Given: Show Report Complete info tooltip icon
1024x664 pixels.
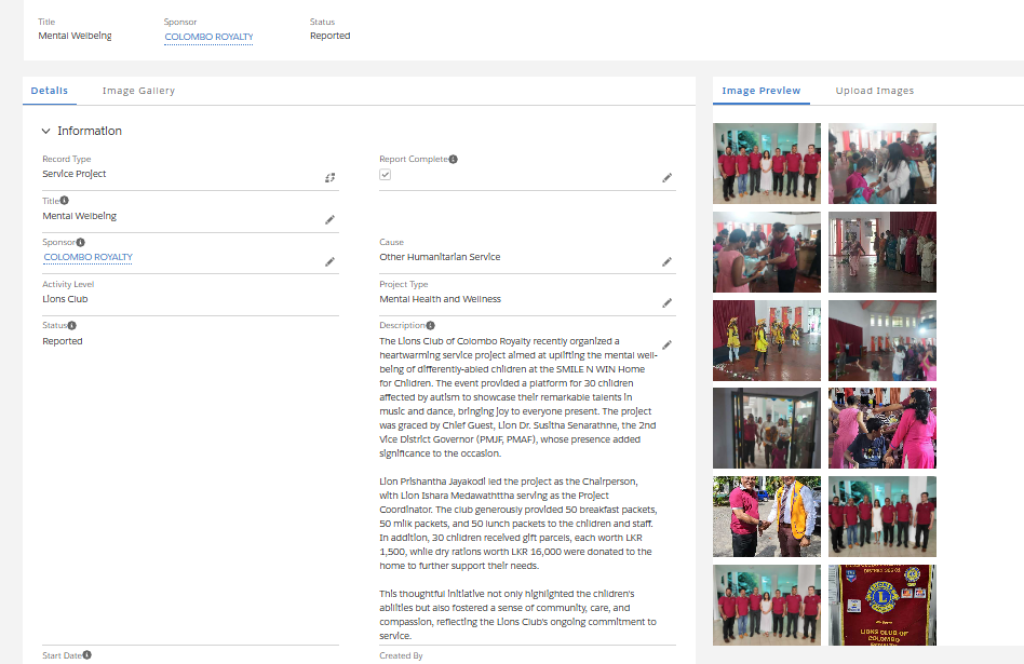Looking at the screenshot, I should pyautogui.click(x=453, y=159).
